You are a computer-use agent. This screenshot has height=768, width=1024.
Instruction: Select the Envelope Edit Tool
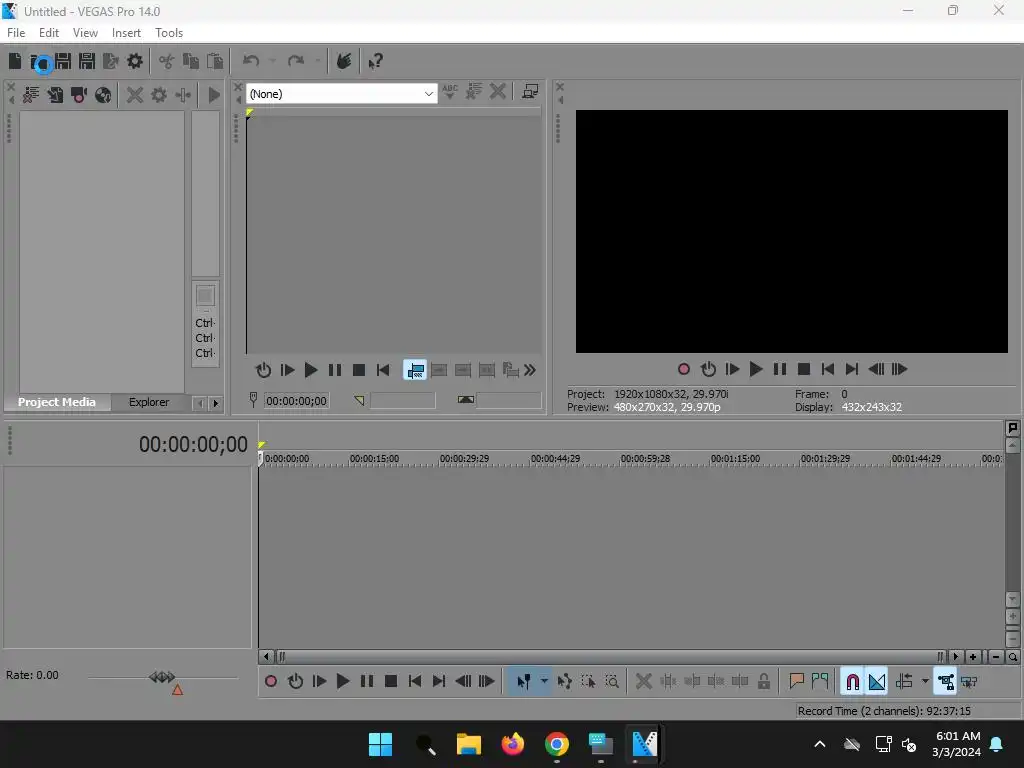(x=564, y=682)
